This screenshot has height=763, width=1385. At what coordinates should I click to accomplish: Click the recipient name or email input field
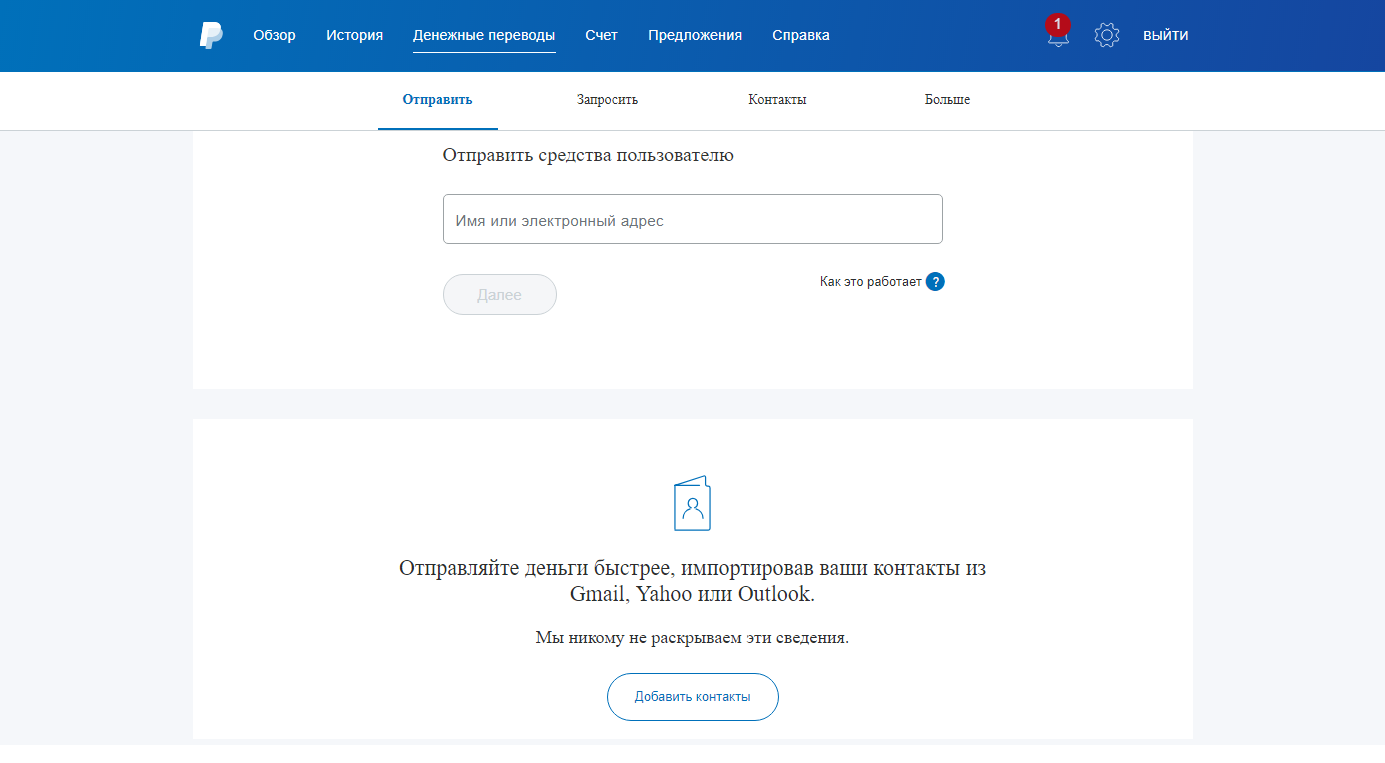(693, 218)
